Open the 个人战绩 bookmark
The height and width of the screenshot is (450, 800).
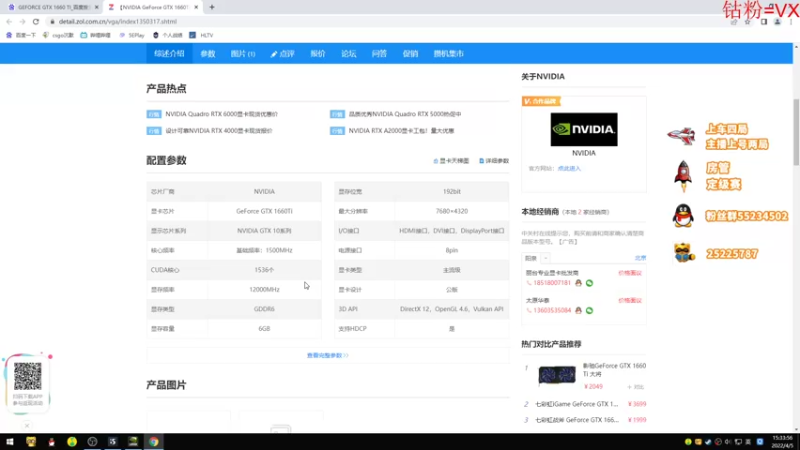167,35
